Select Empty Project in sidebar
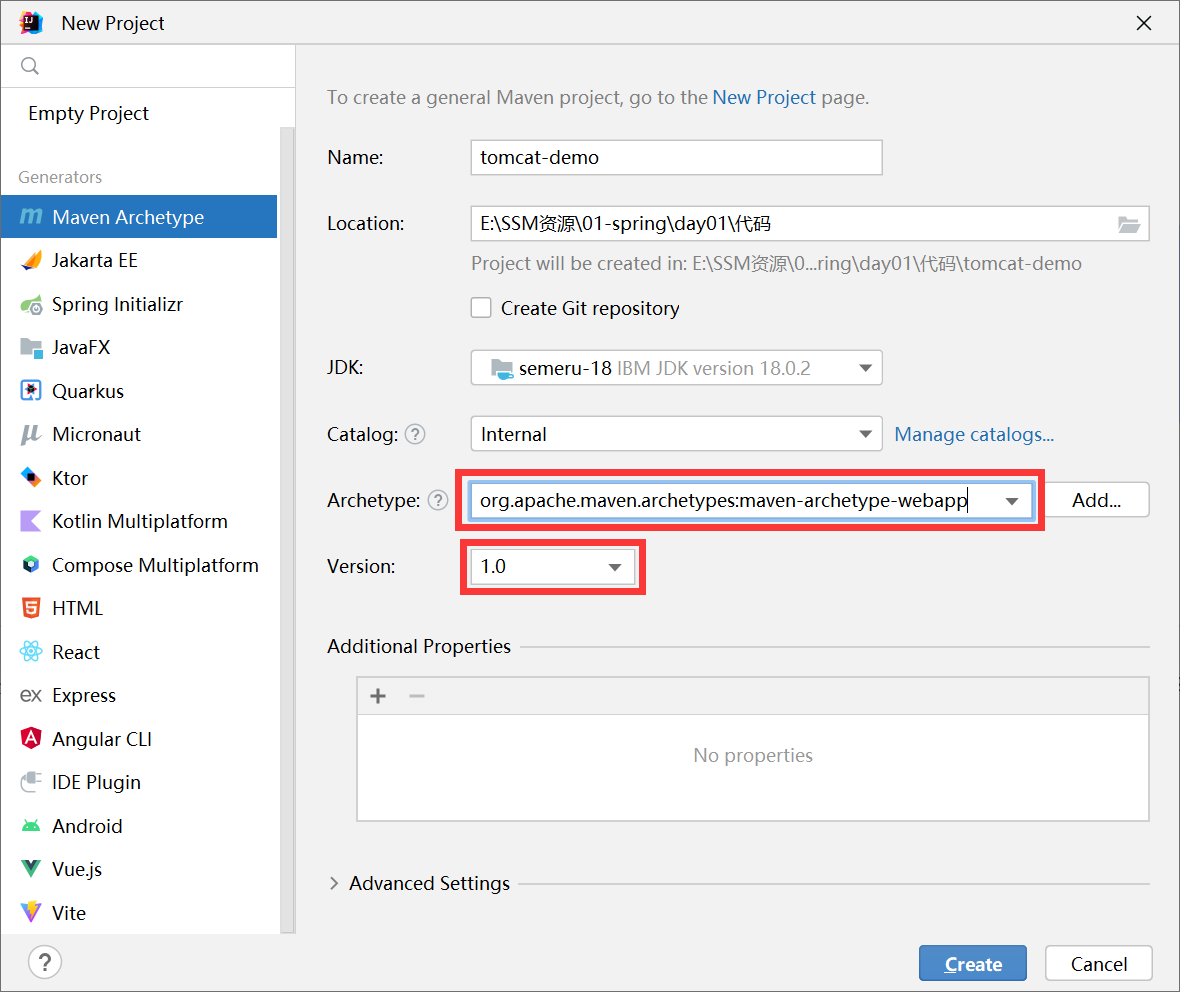Screen dimensions: 1180x992 [x=88, y=114]
